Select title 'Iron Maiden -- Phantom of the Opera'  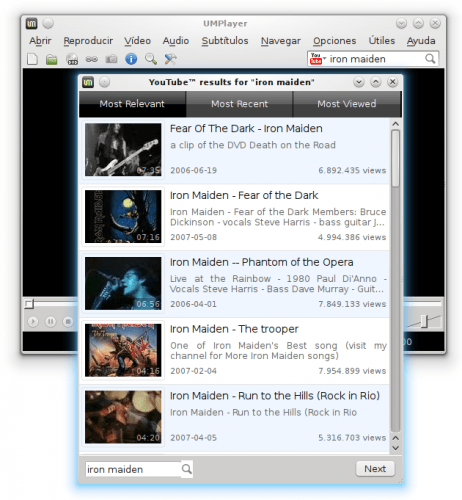tap(261, 262)
